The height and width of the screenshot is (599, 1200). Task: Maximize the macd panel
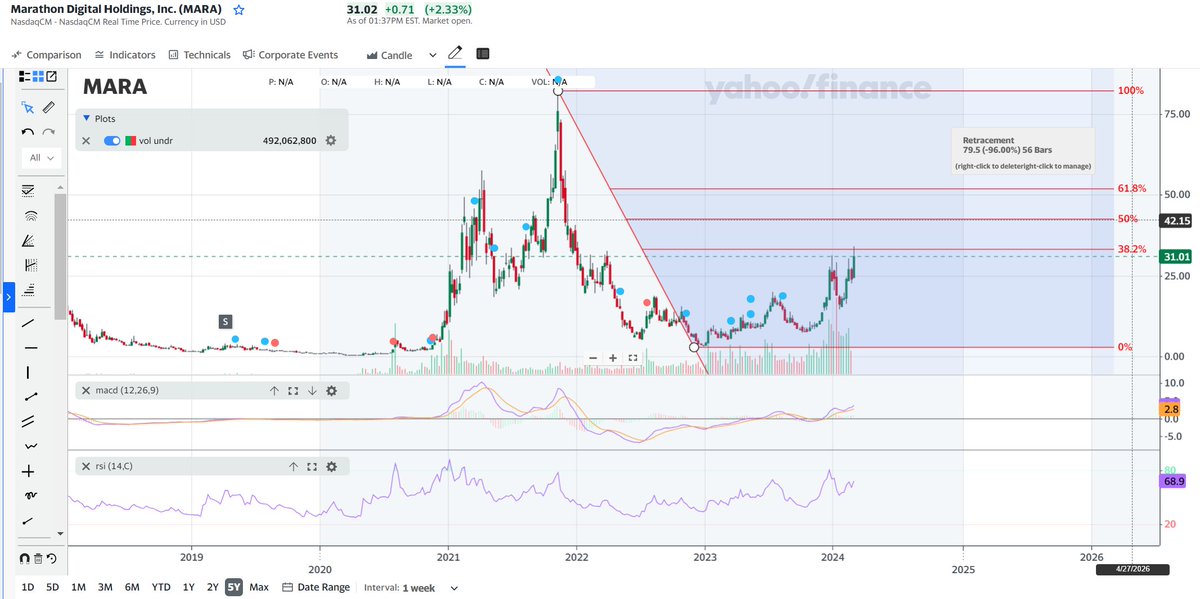point(293,391)
